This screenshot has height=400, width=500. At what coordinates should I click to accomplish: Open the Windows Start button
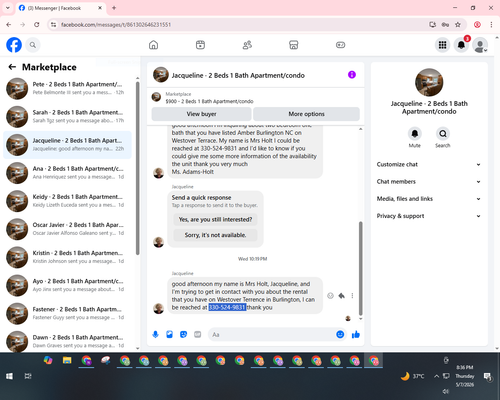pos(9,376)
